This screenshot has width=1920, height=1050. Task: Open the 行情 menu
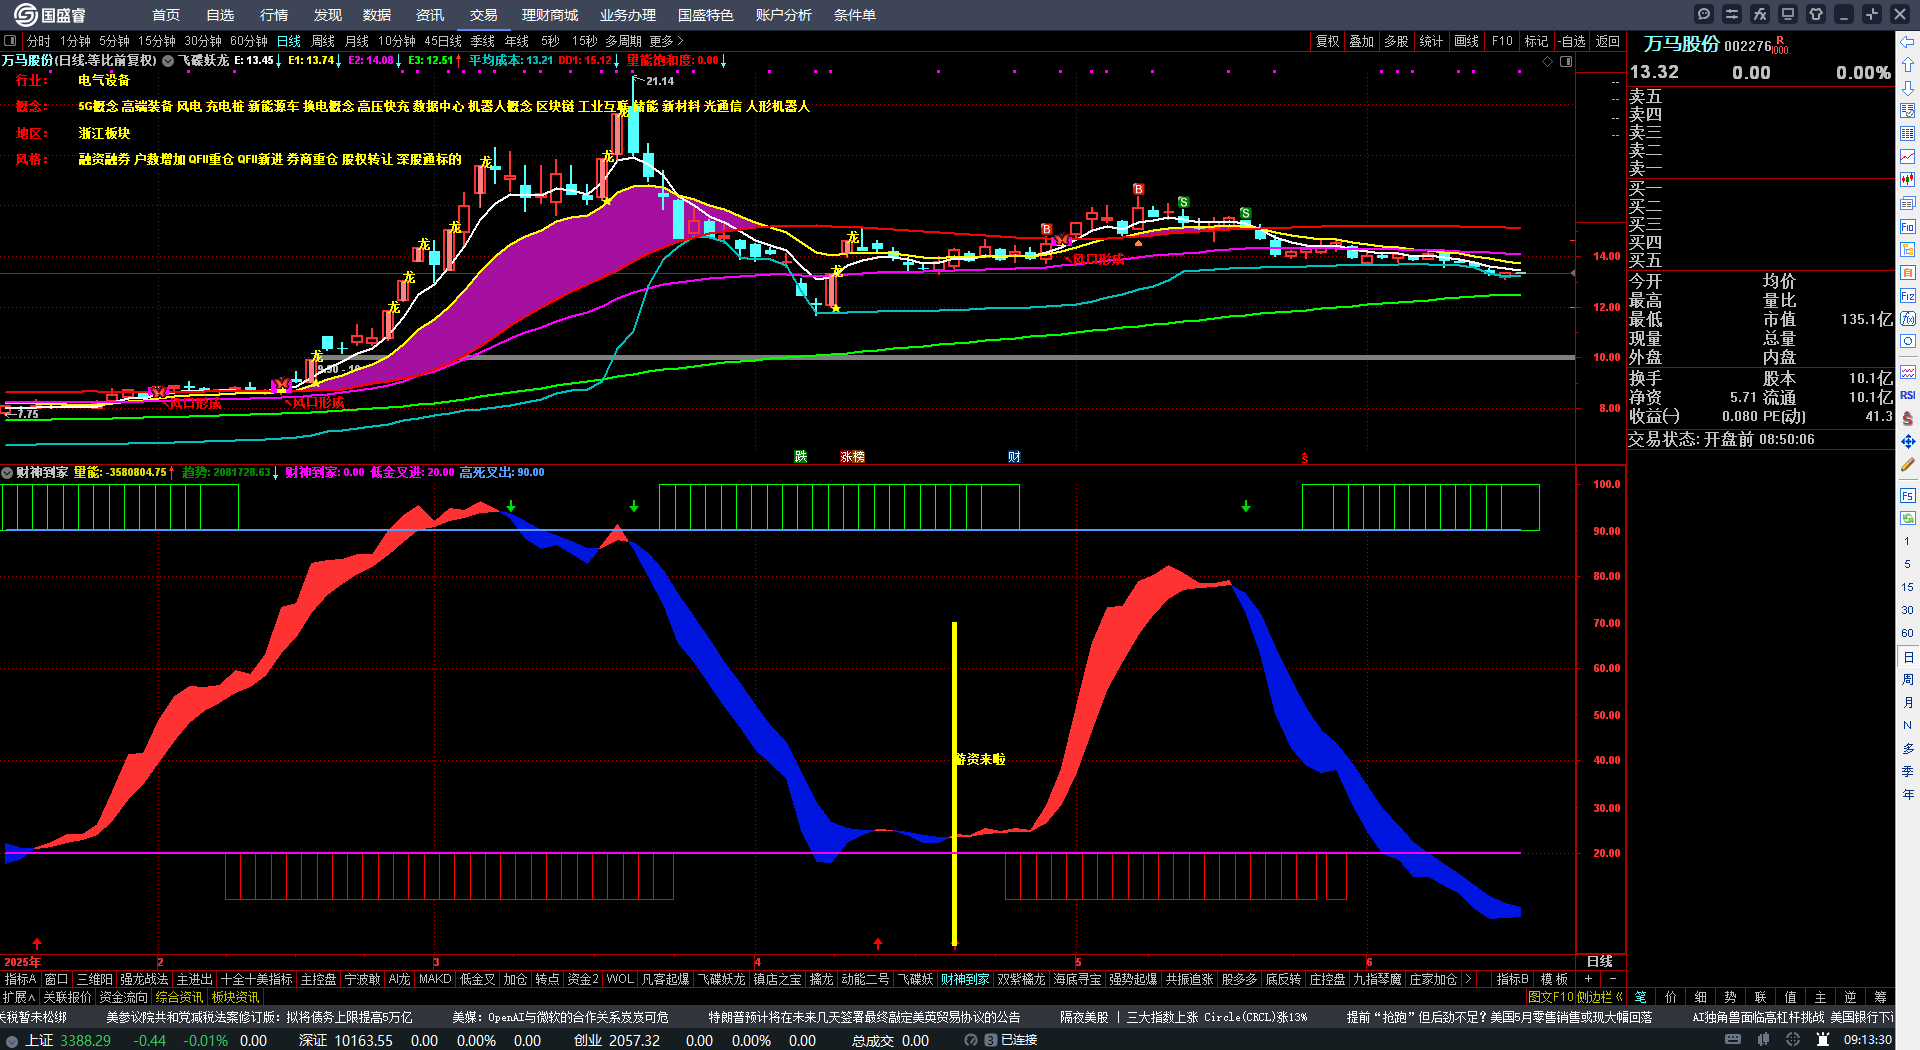point(274,15)
